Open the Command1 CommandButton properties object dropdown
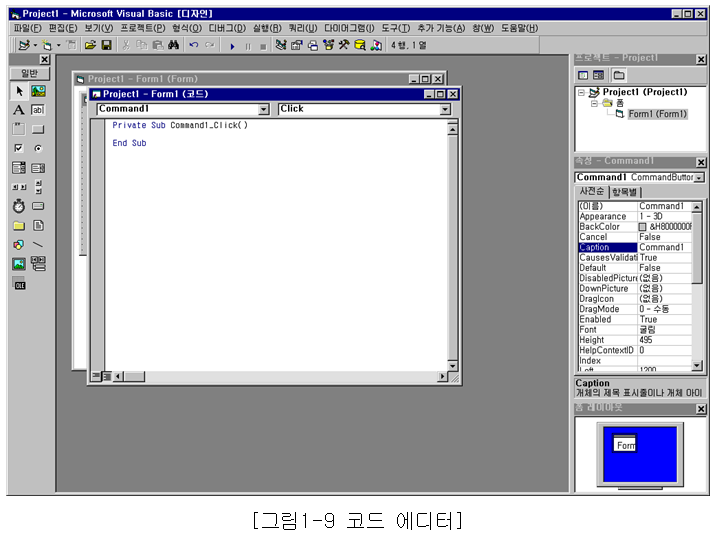The width and height of the screenshot is (717, 544). tap(699, 178)
